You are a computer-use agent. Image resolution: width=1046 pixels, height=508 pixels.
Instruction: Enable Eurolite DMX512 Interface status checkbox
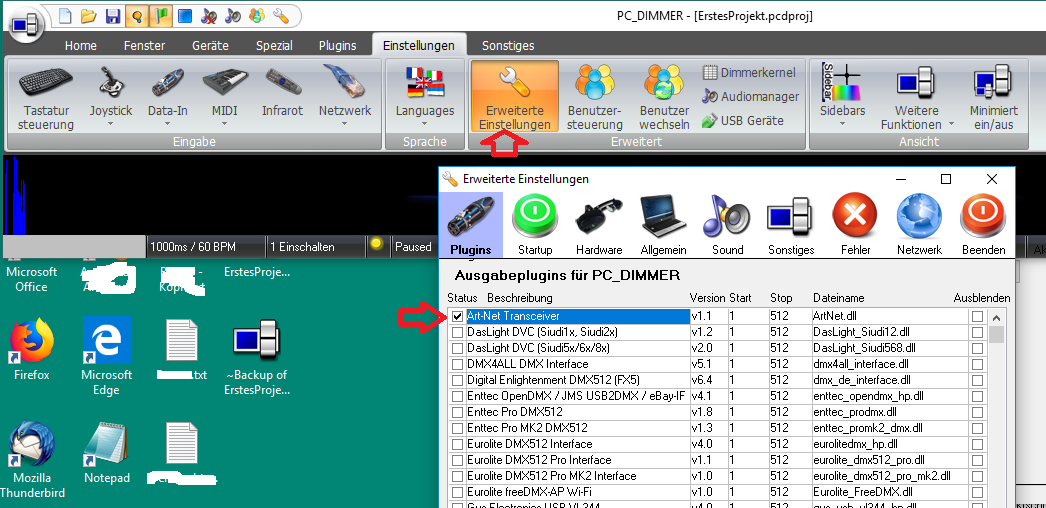(458, 444)
